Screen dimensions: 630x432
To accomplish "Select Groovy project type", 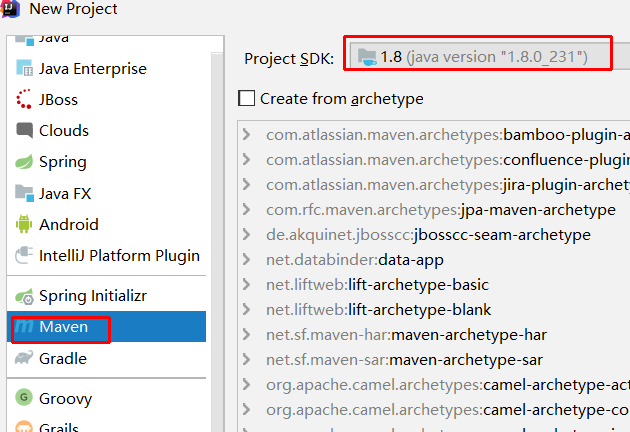I will point(106,398).
